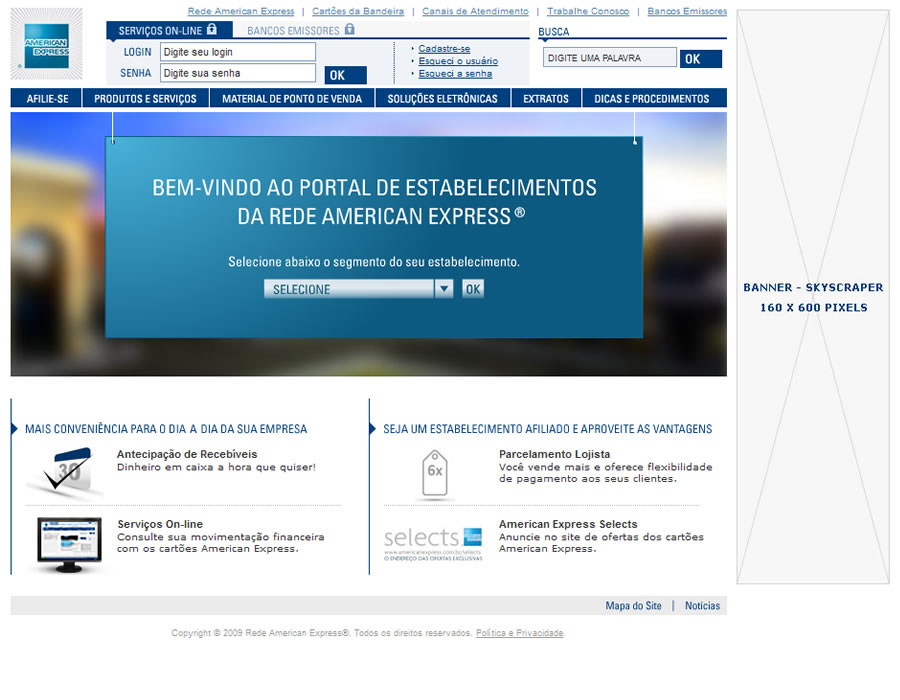Click the copyright 2009 Rede American Express text
Viewport: 900px width, 700px height.
(x=322, y=633)
